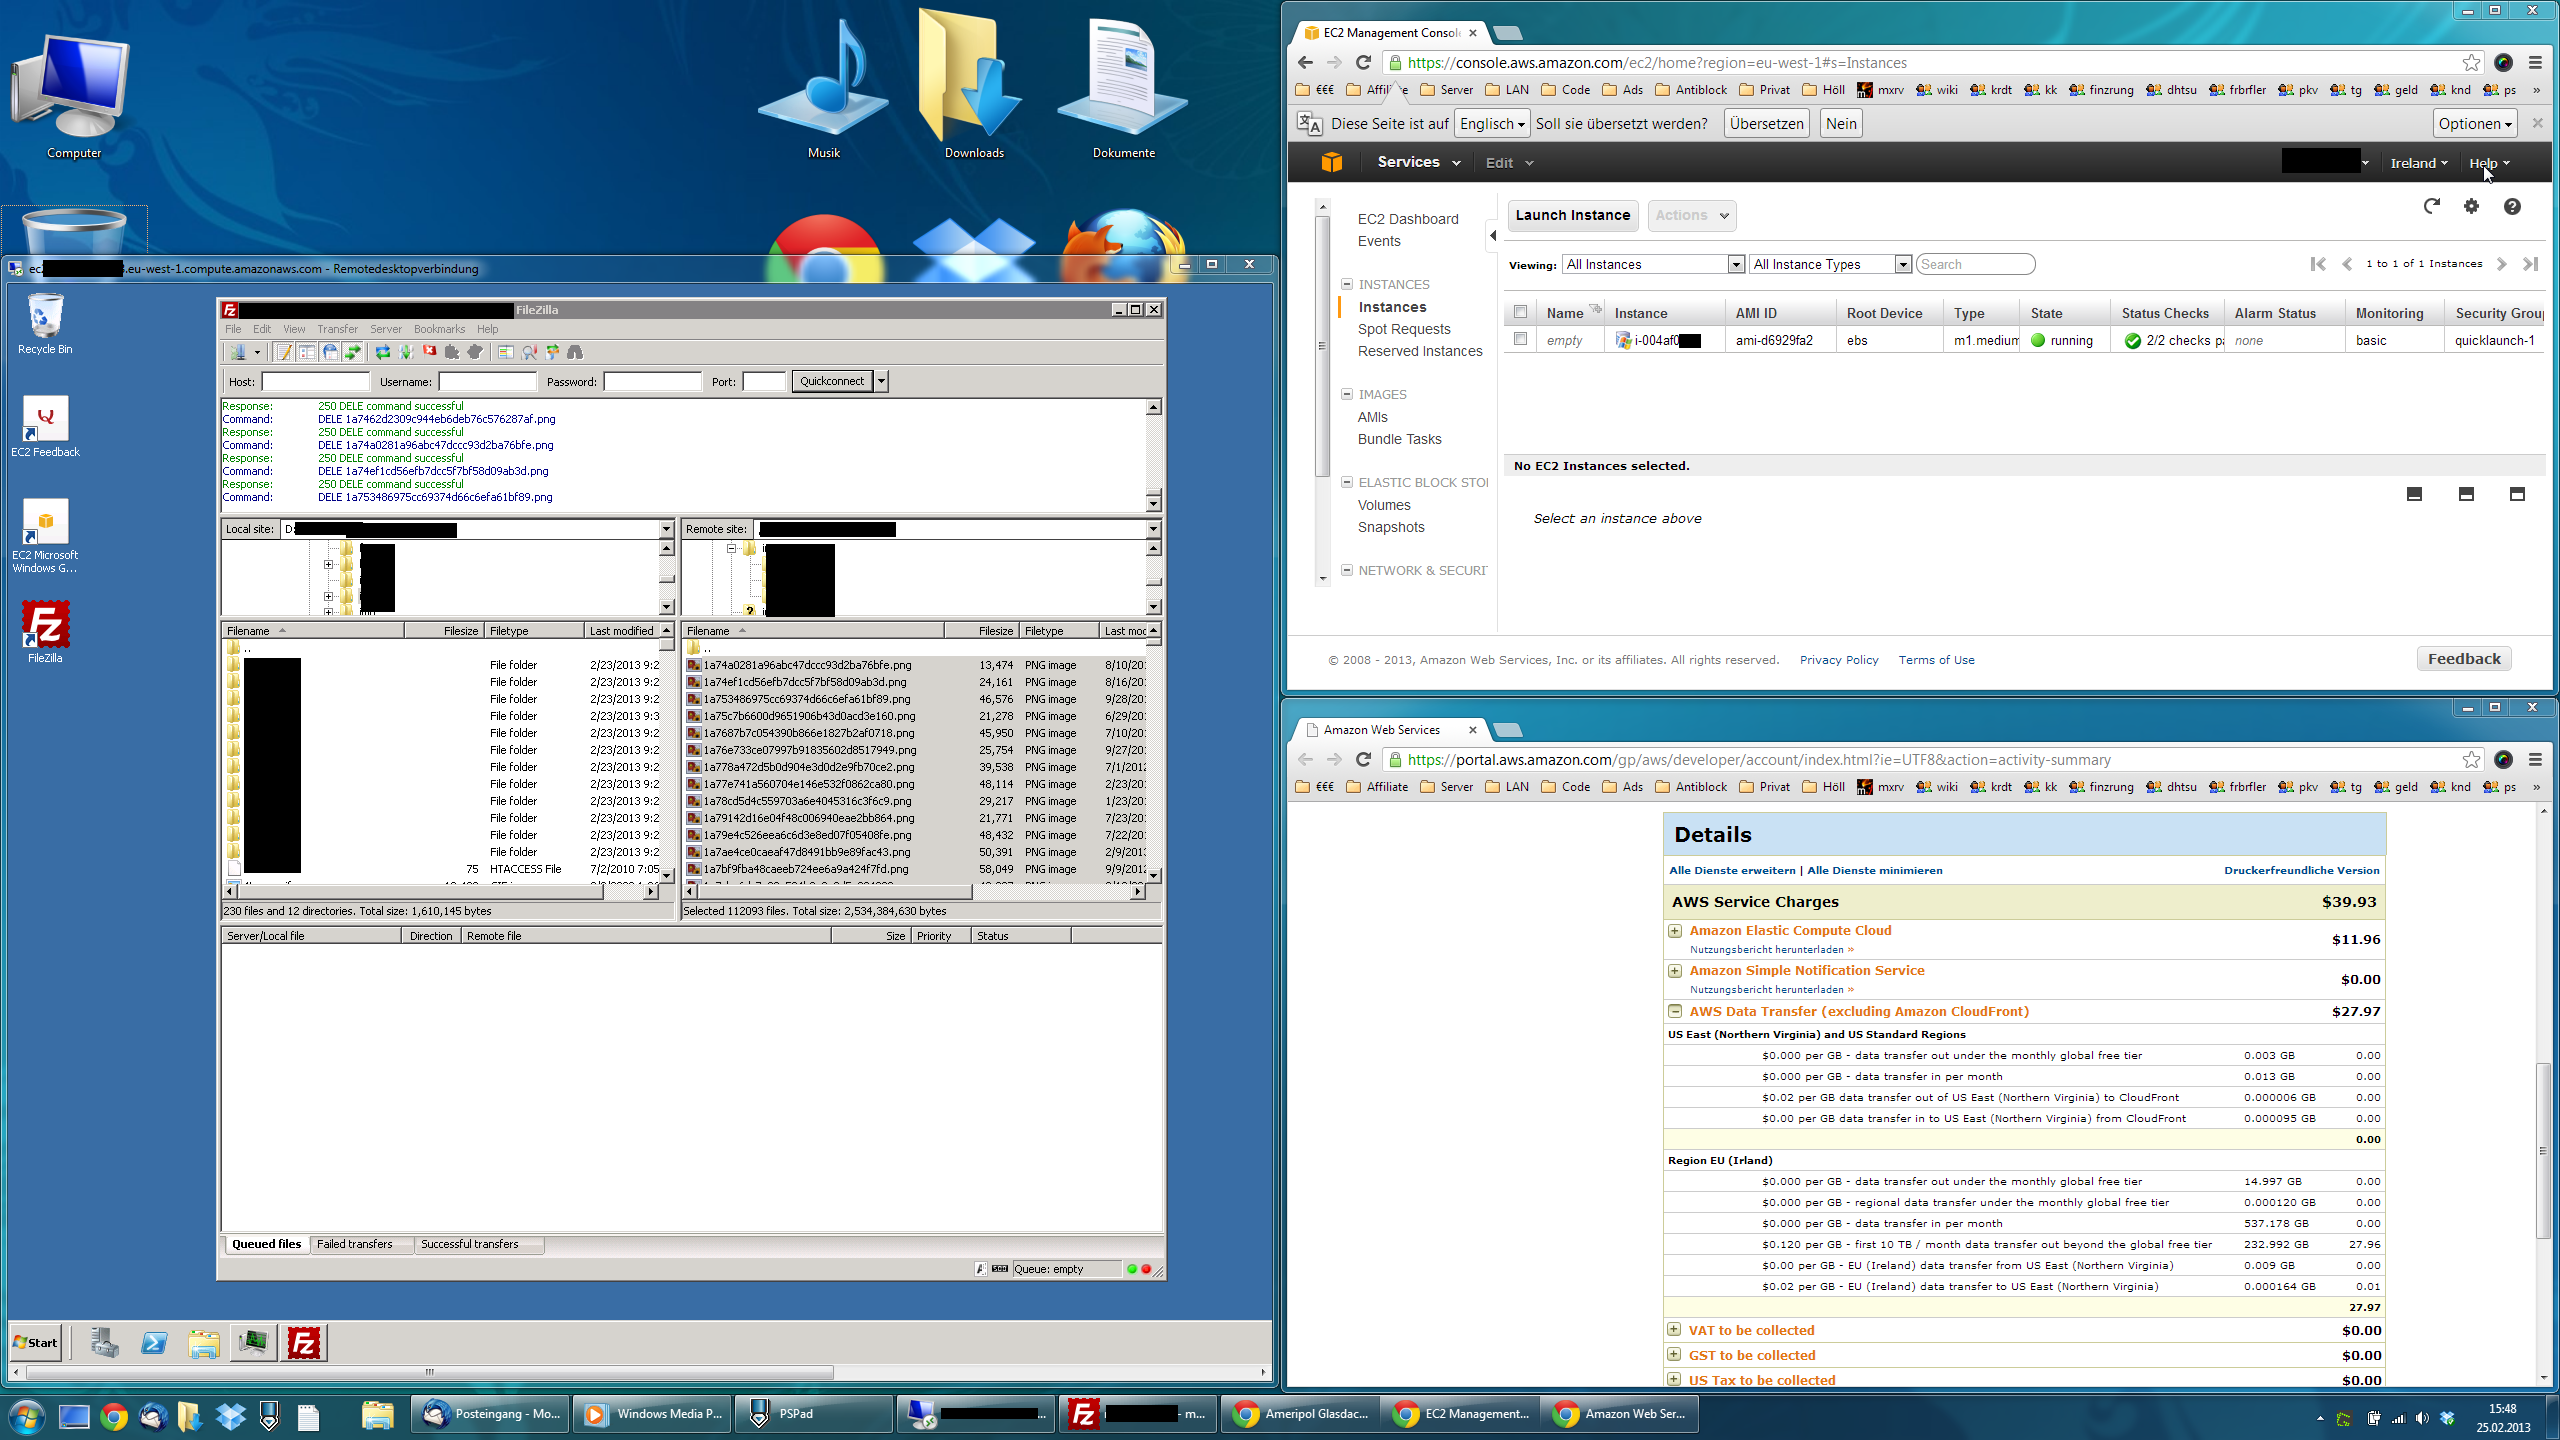The image size is (2560, 1440).
Task: Open Site Manager dropdown arrow in FileZilla
Action: [x=257, y=352]
